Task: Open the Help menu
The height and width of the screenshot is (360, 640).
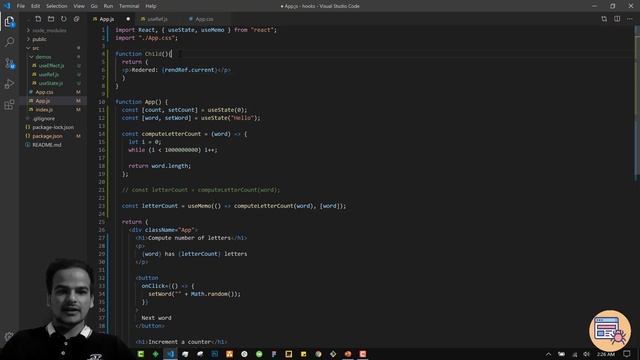Action: coord(151,6)
